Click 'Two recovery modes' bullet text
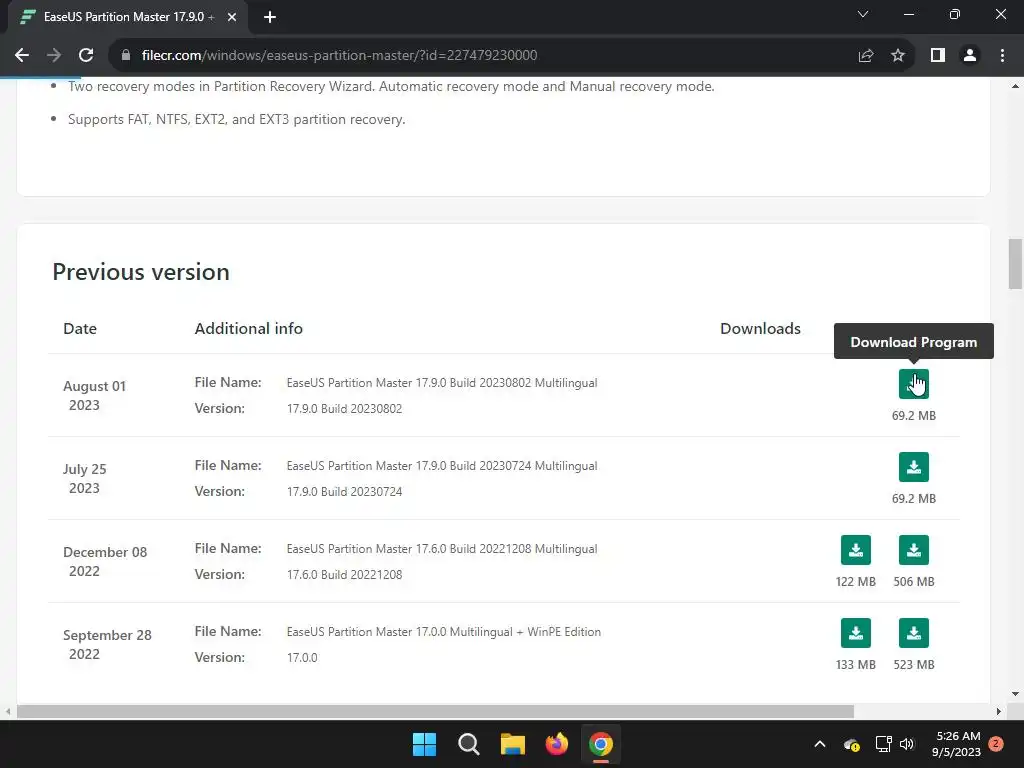1024x768 pixels. coord(391,86)
